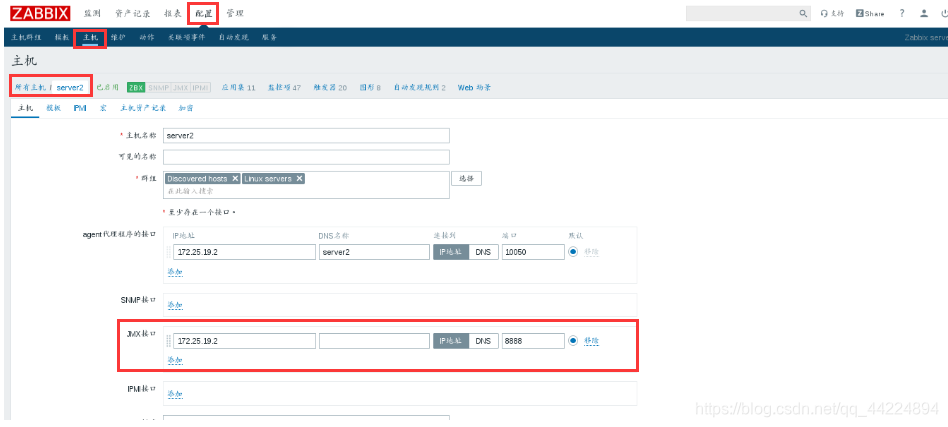The height and width of the screenshot is (427, 948).
Task: Remove the Discovered hosts group tag
Action: 235,179
